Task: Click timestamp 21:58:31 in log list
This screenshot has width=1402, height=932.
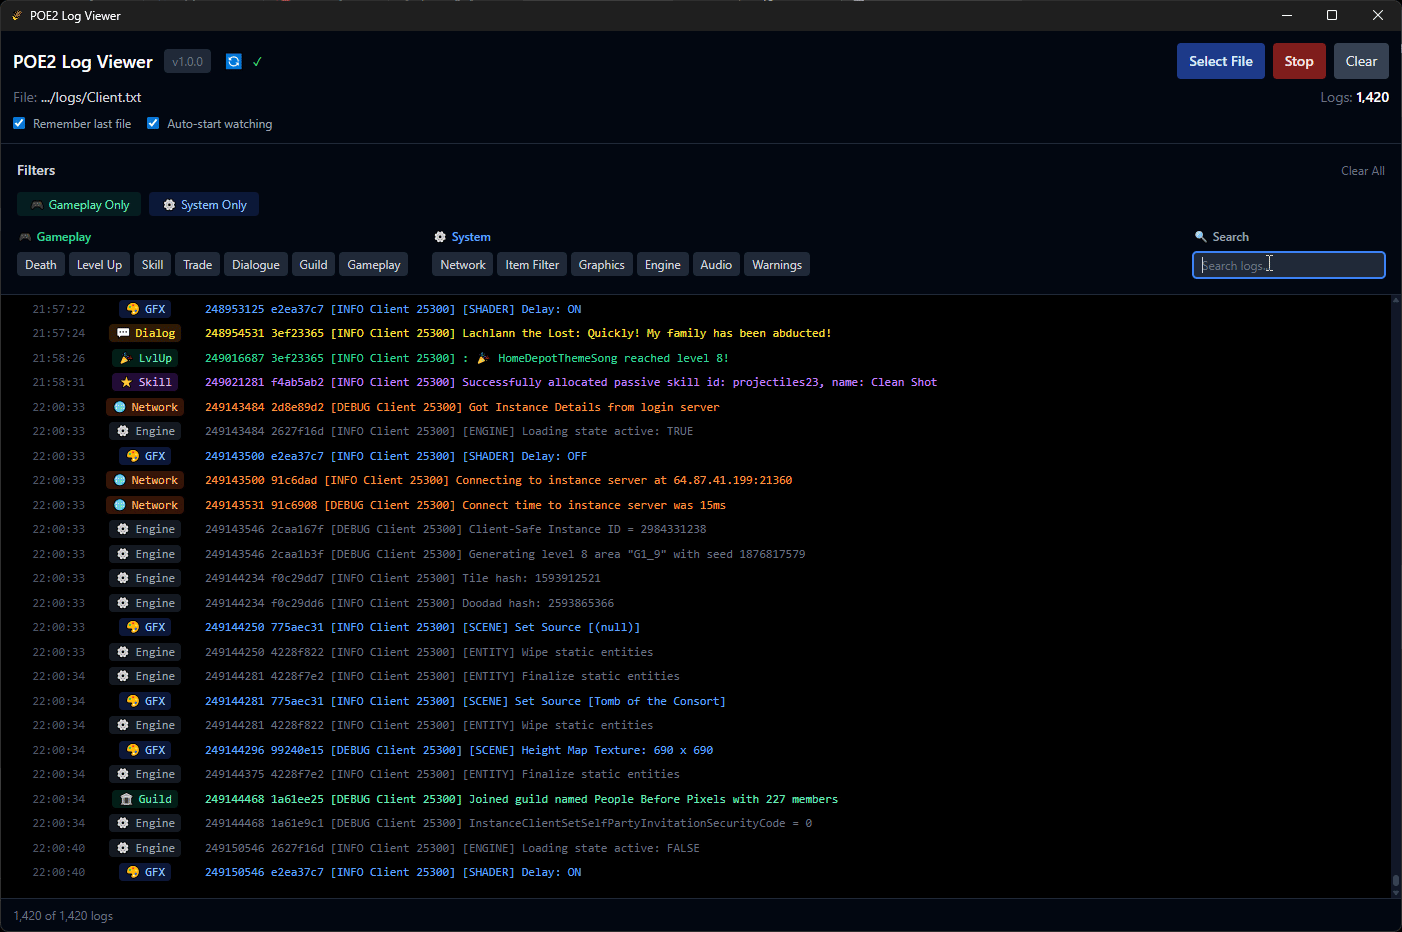Action: coord(59,382)
